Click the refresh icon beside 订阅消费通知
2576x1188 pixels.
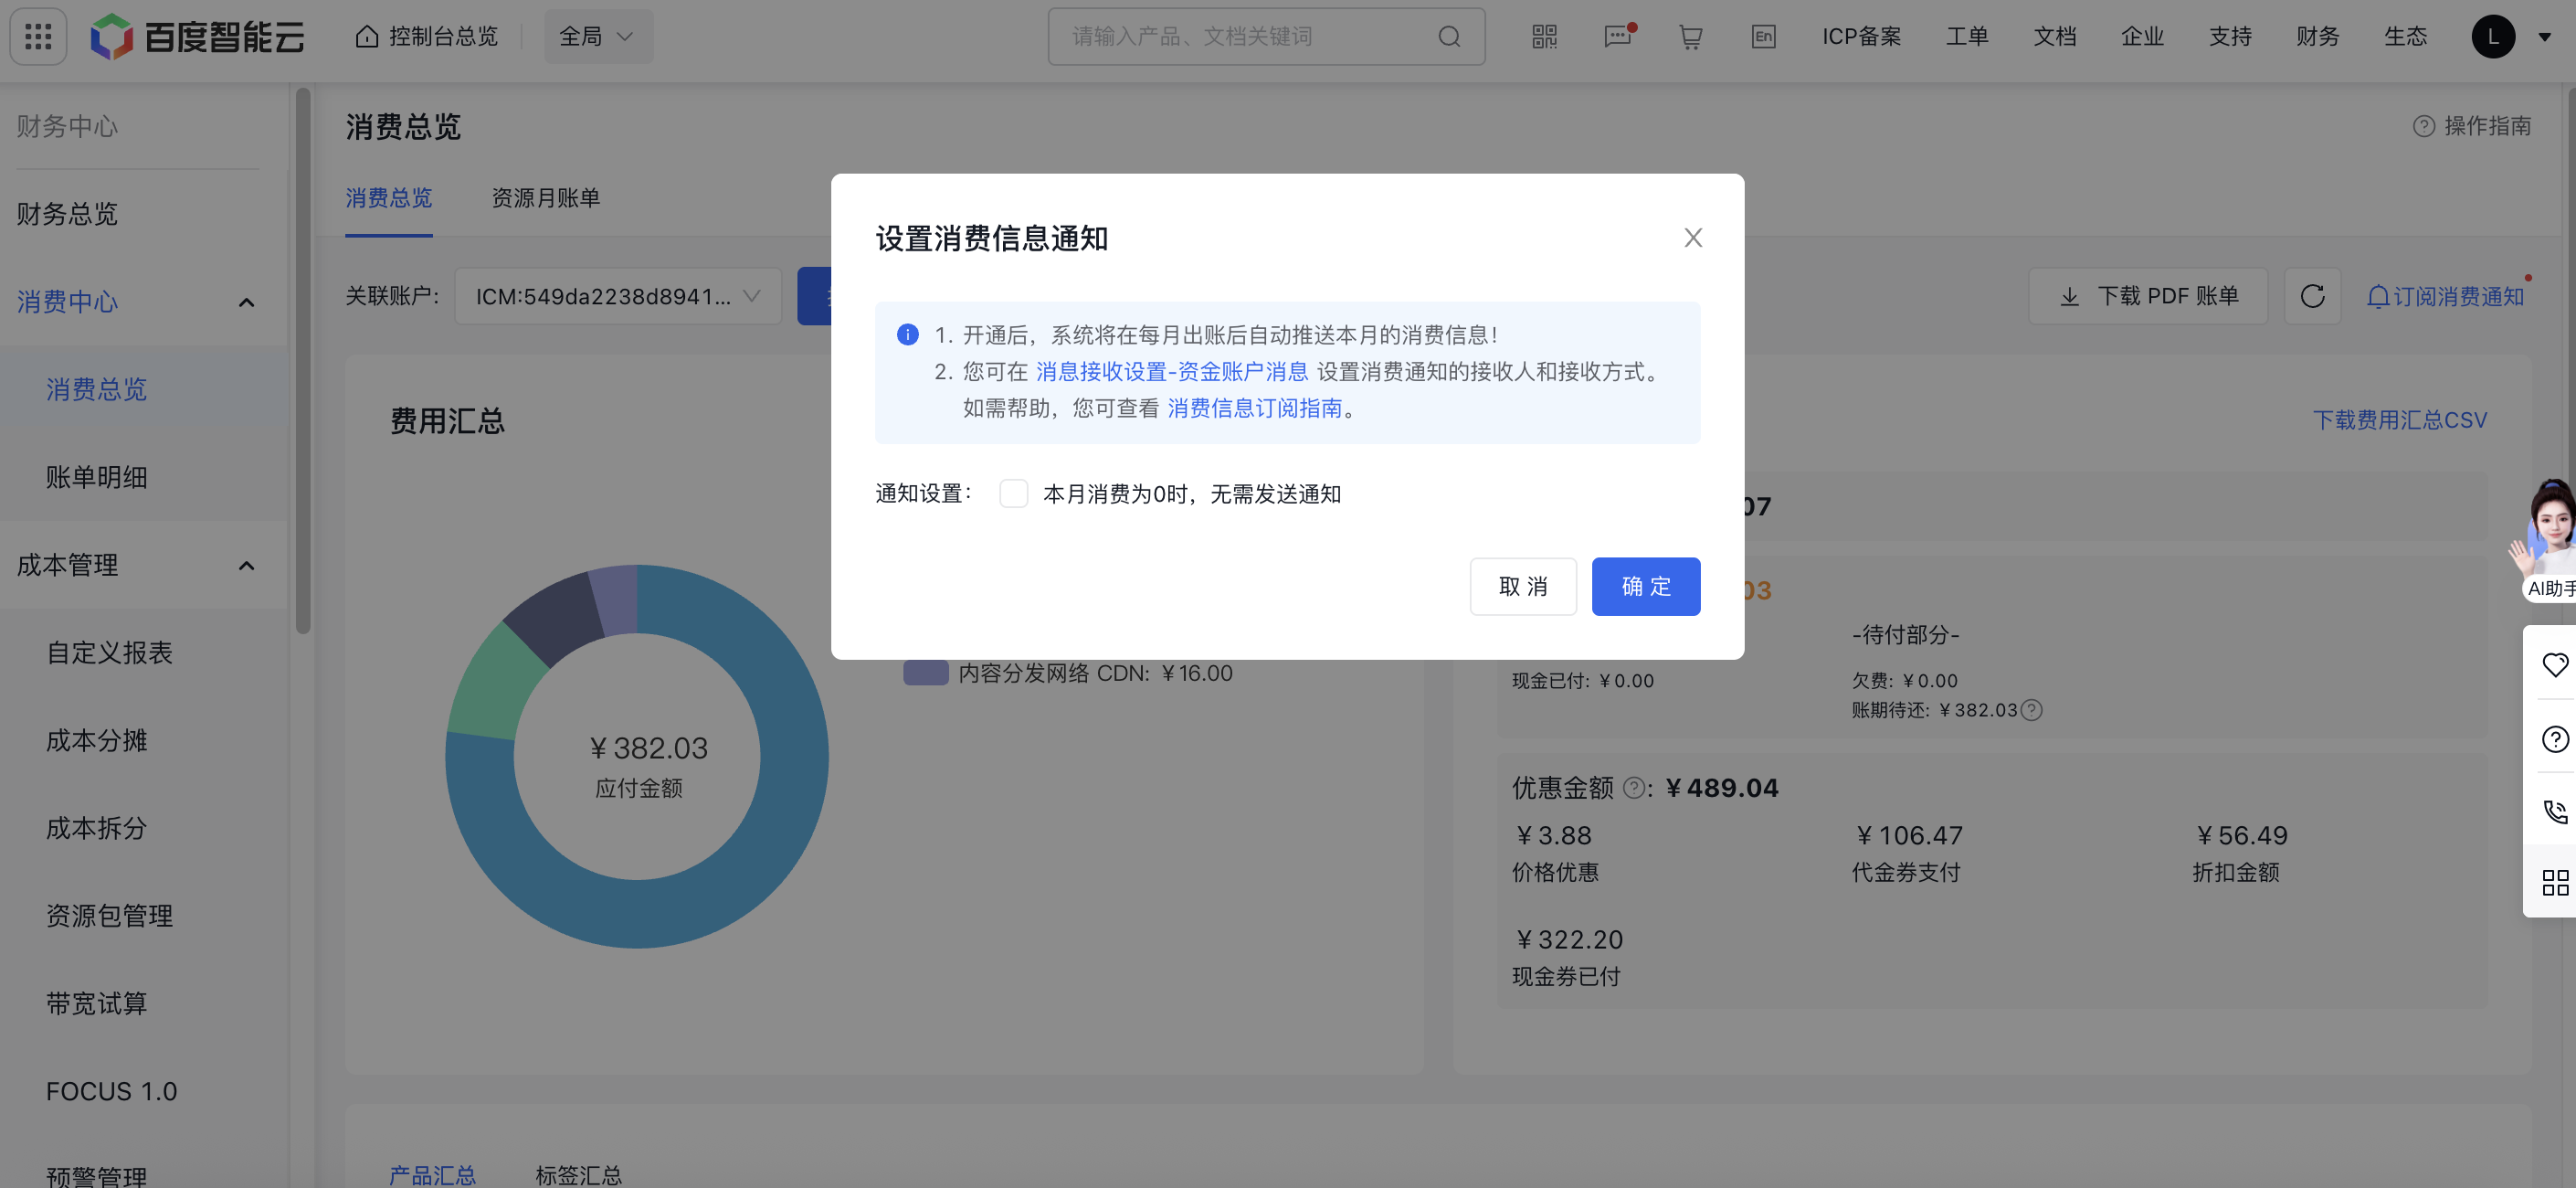pos(2312,296)
